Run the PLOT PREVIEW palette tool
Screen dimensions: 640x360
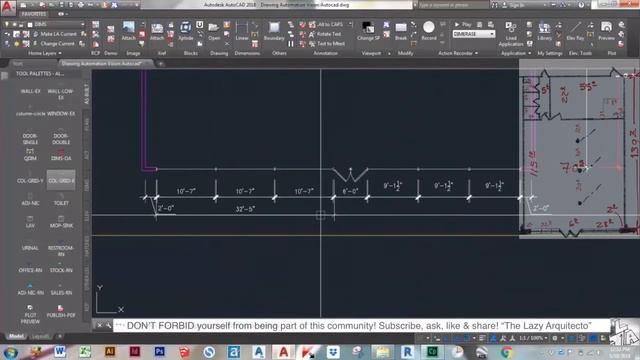(x=30, y=315)
